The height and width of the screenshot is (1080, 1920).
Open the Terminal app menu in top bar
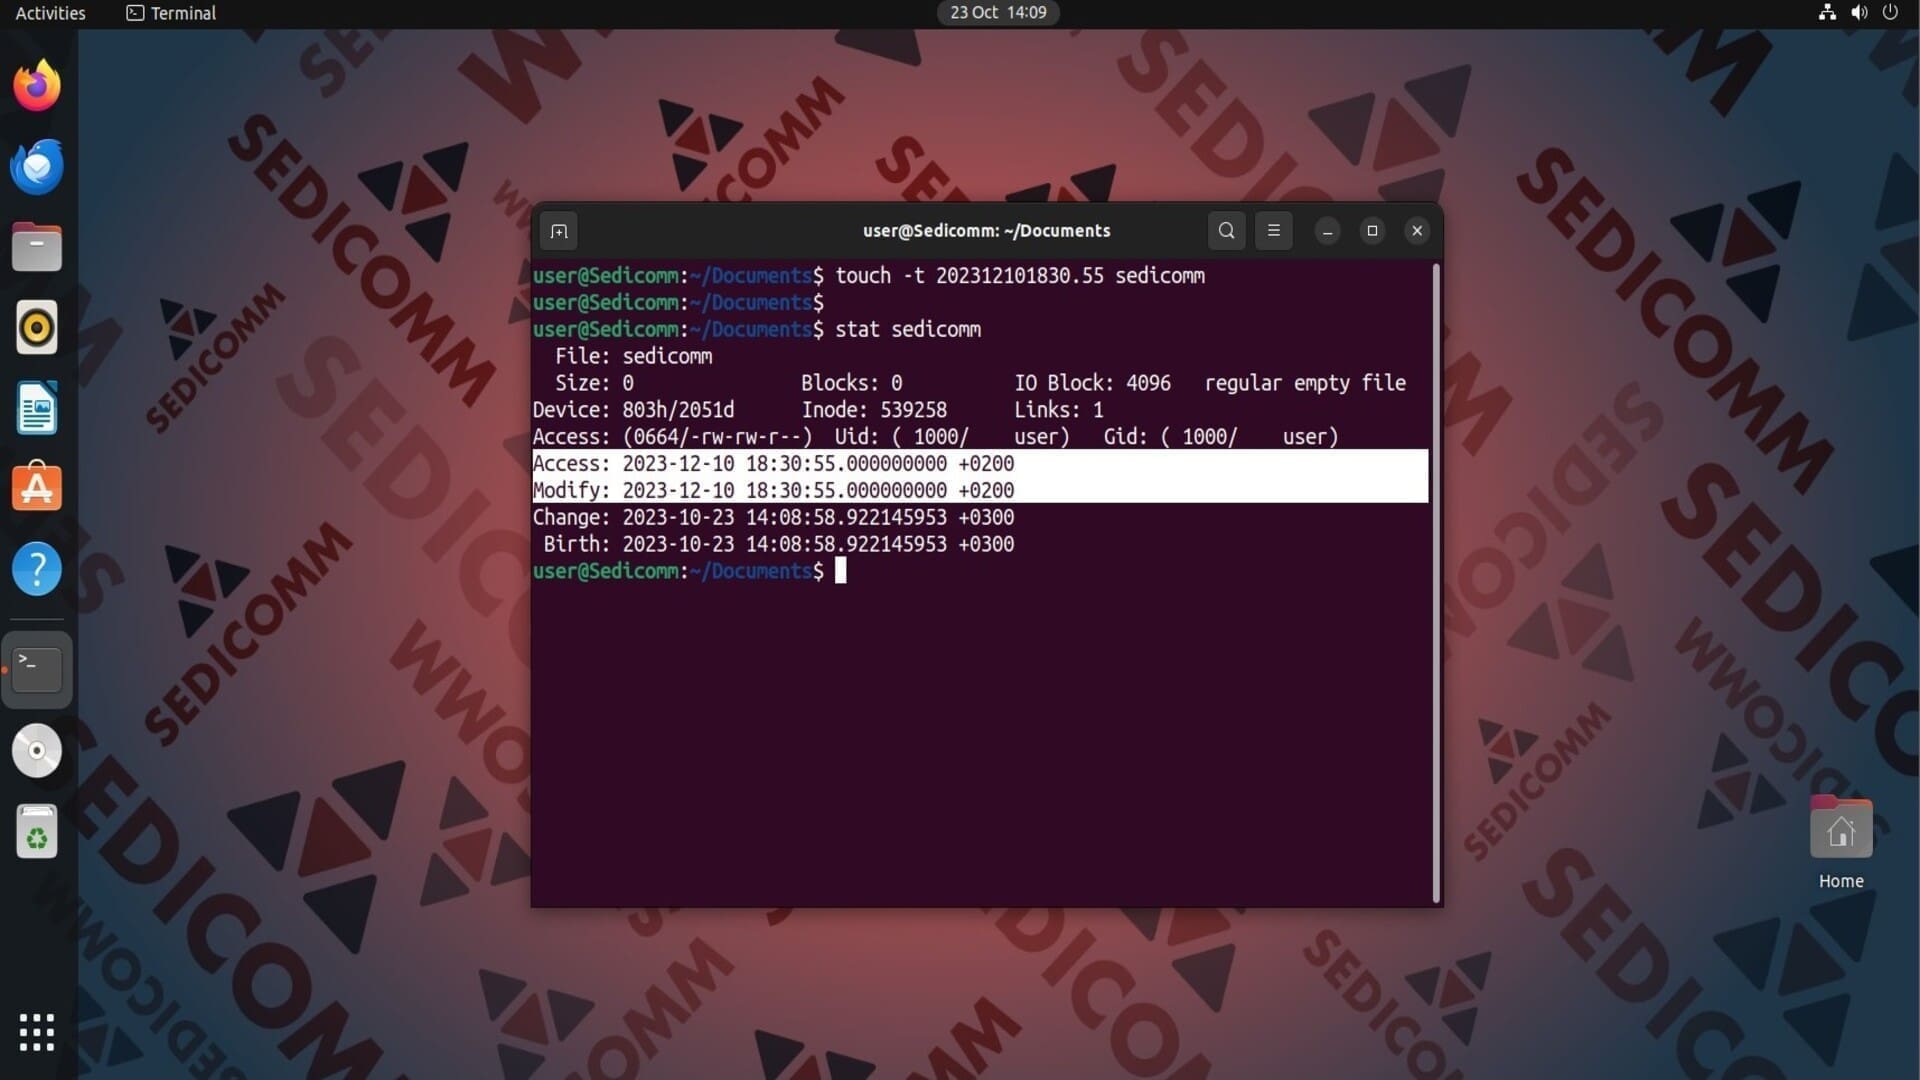(x=171, y=13)
